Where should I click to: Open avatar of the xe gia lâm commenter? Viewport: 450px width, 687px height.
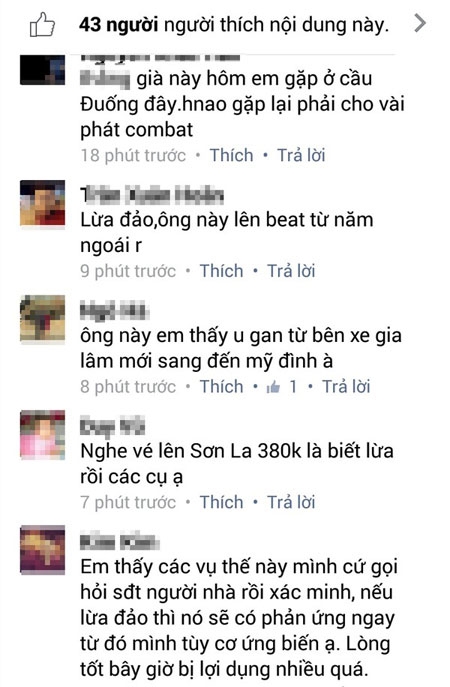point(43,319)
